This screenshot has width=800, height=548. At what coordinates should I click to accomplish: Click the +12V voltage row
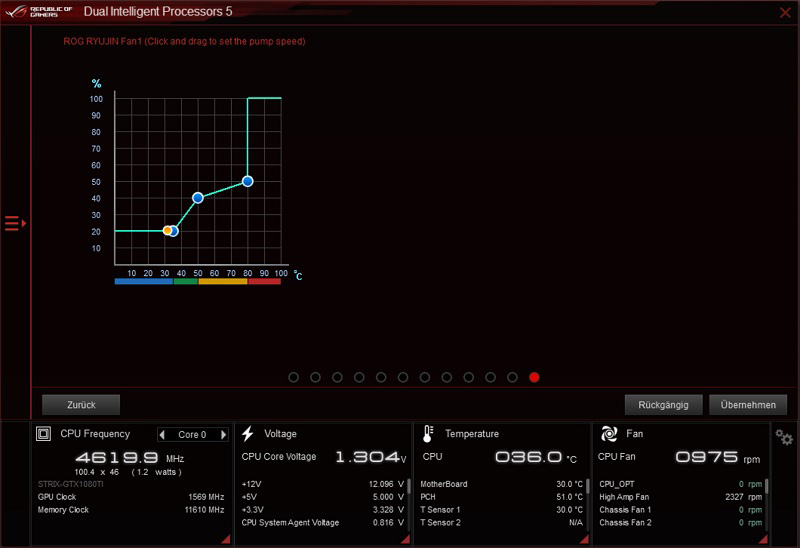click(322, 484)
